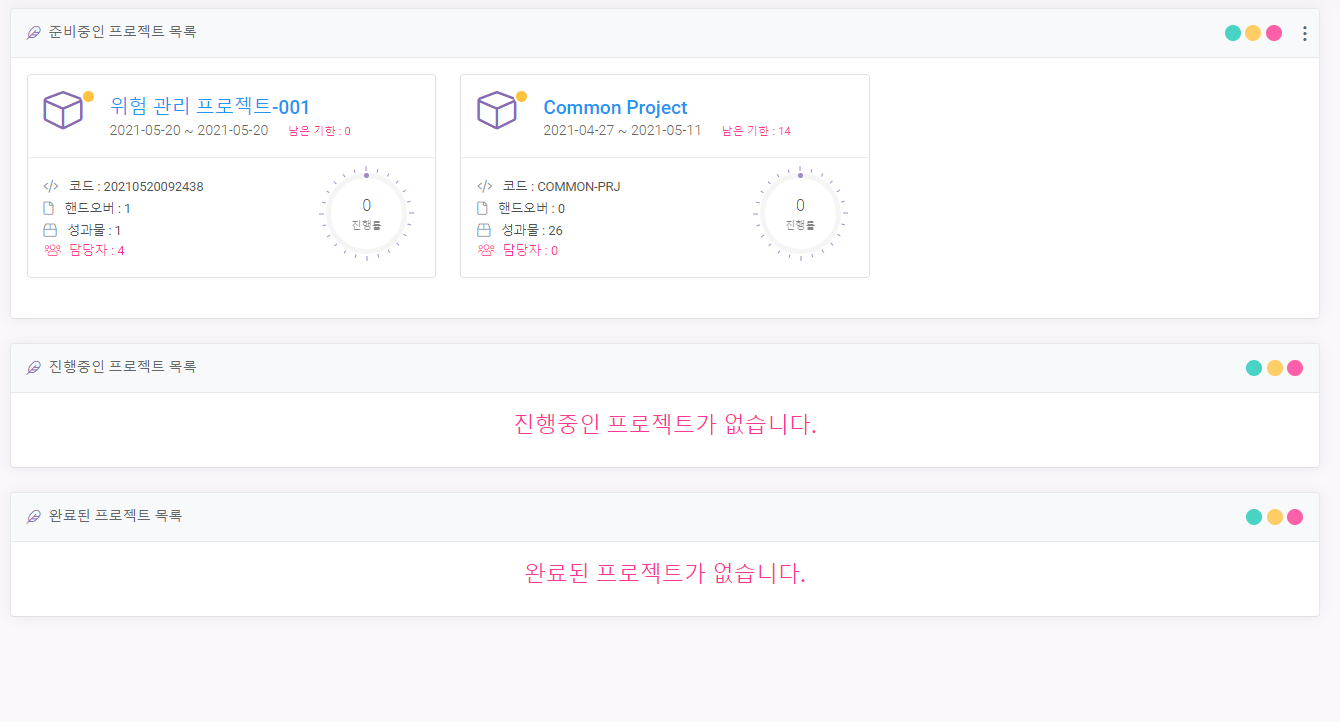Click 성과물 box icon in Common Project card
This screenshot has height=722, width=1340.
pyautogui.click(x=484, y=230)
